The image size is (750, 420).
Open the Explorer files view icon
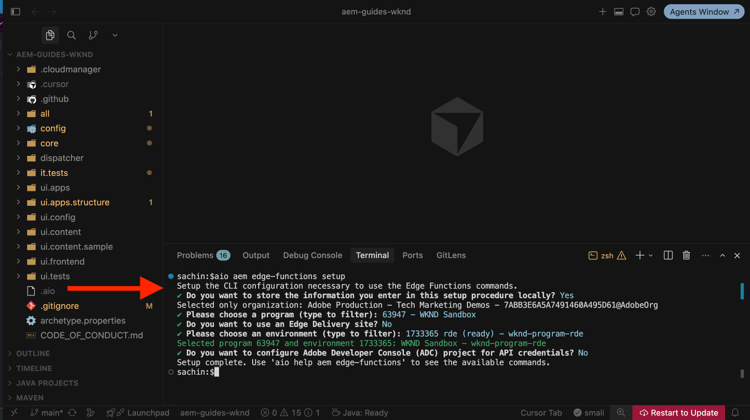tap(50, 35)
